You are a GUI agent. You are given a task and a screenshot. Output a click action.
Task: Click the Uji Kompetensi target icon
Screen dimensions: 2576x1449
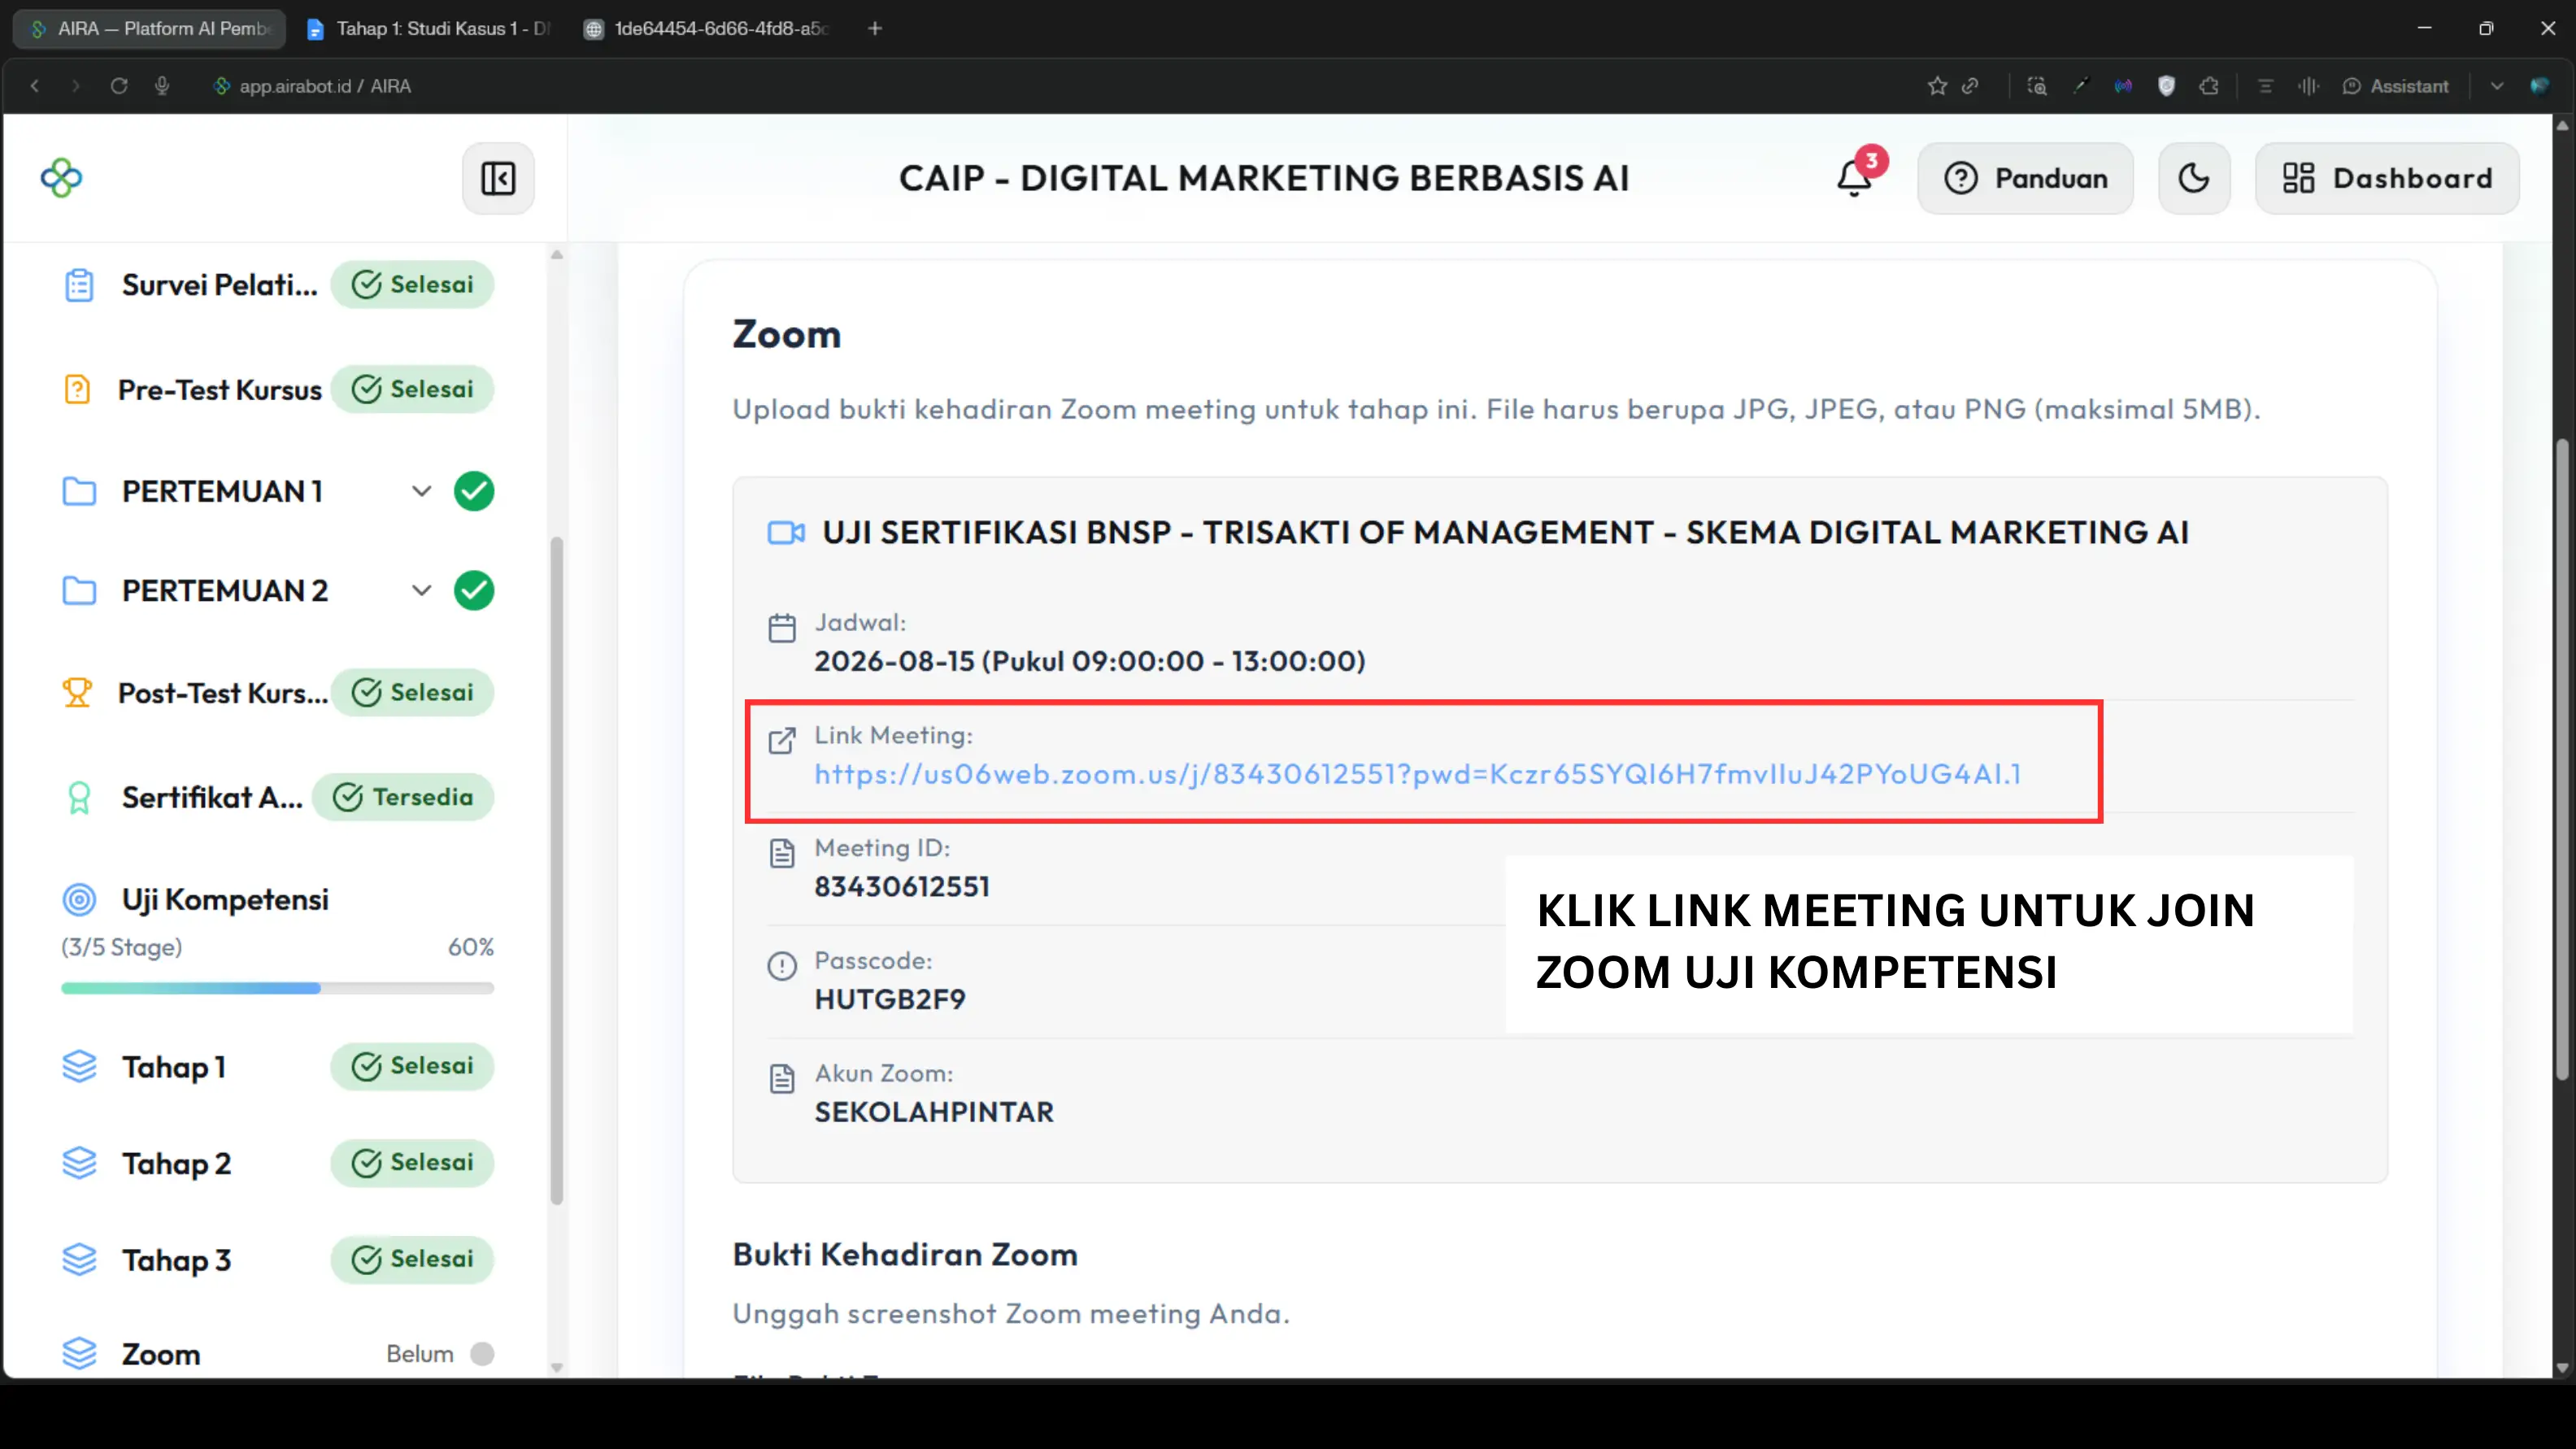[79, 900]
